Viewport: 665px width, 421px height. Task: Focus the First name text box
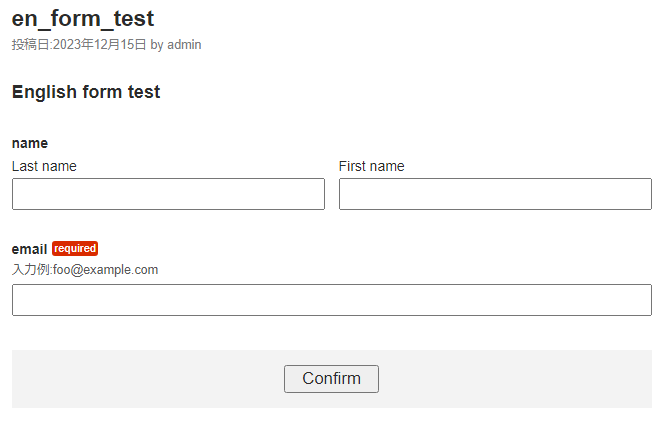coord(495,194)
